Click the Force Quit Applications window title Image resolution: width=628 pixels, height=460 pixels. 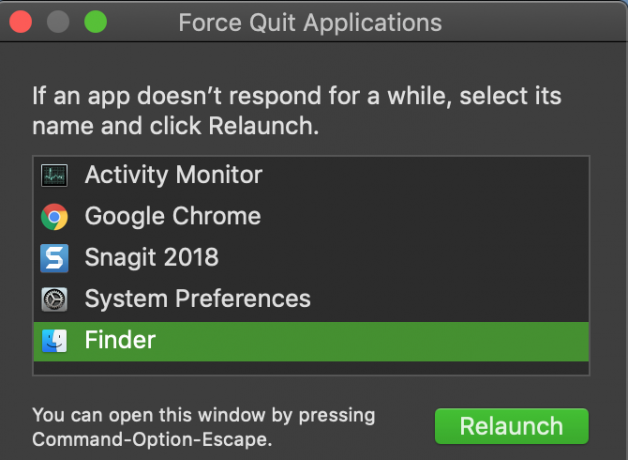pyautogui.click(x=310, y=22)
